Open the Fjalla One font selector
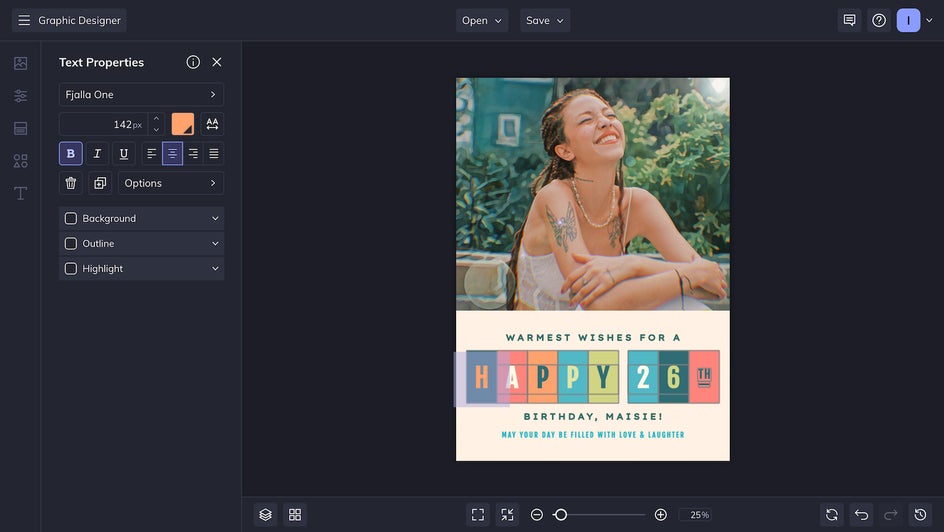Screen dimensions: 944x532 pos(141,94)
